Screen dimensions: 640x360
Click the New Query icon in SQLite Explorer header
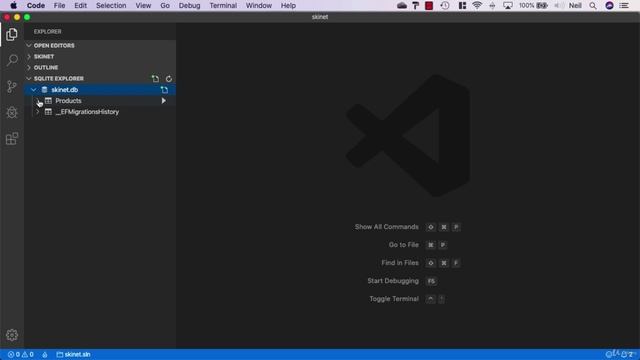click(x=156, y=78)
